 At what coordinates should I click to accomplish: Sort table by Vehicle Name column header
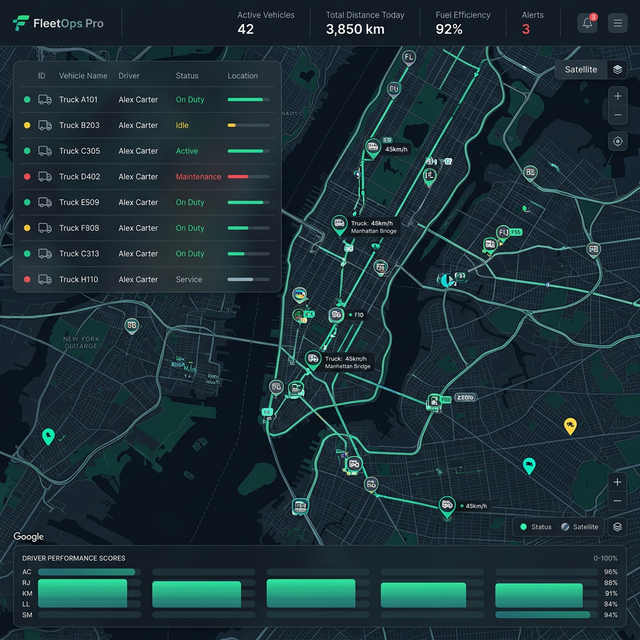click(83, 76)
